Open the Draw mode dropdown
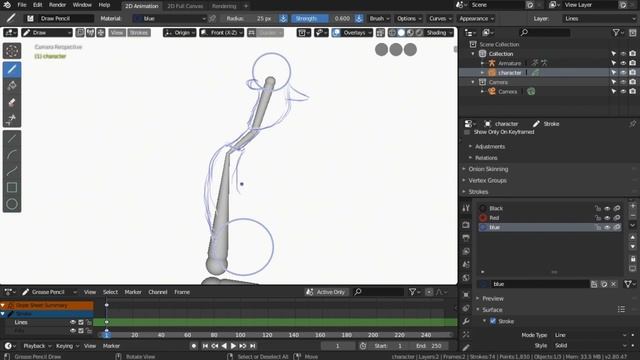640x360 pixels. click(47, 33)
